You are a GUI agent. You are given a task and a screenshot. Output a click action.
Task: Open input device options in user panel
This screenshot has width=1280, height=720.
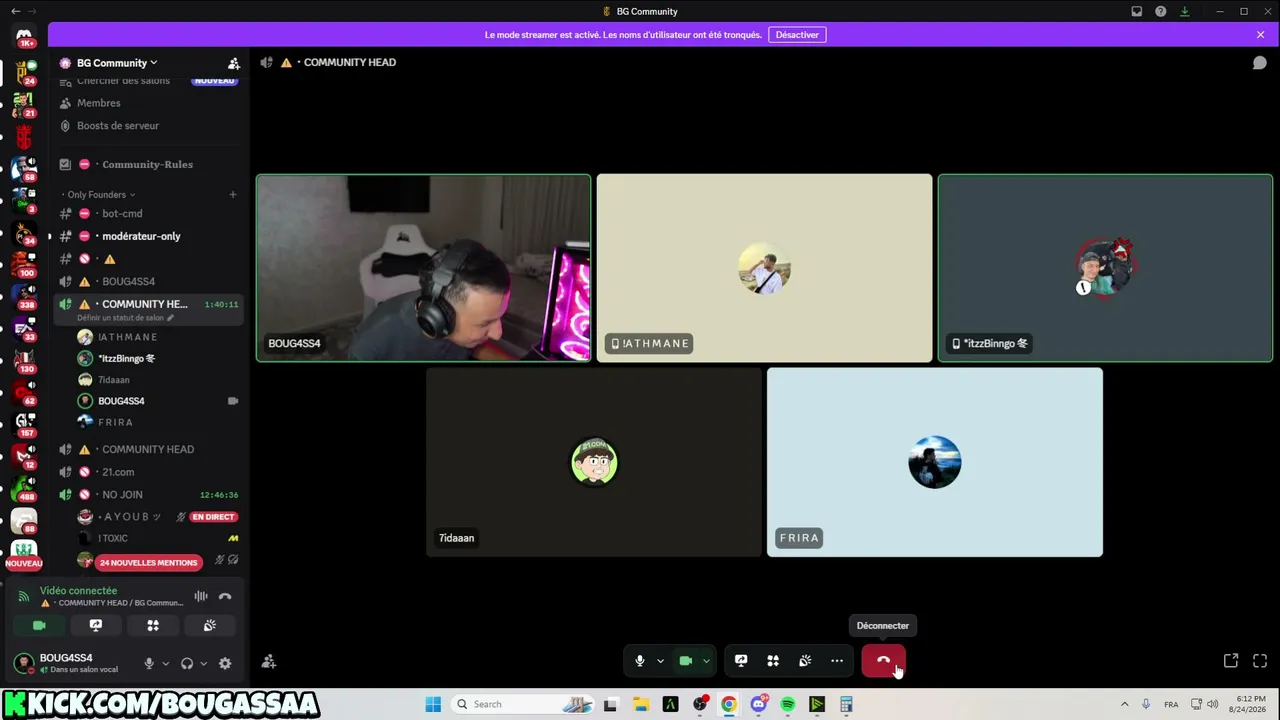[165, 663]
